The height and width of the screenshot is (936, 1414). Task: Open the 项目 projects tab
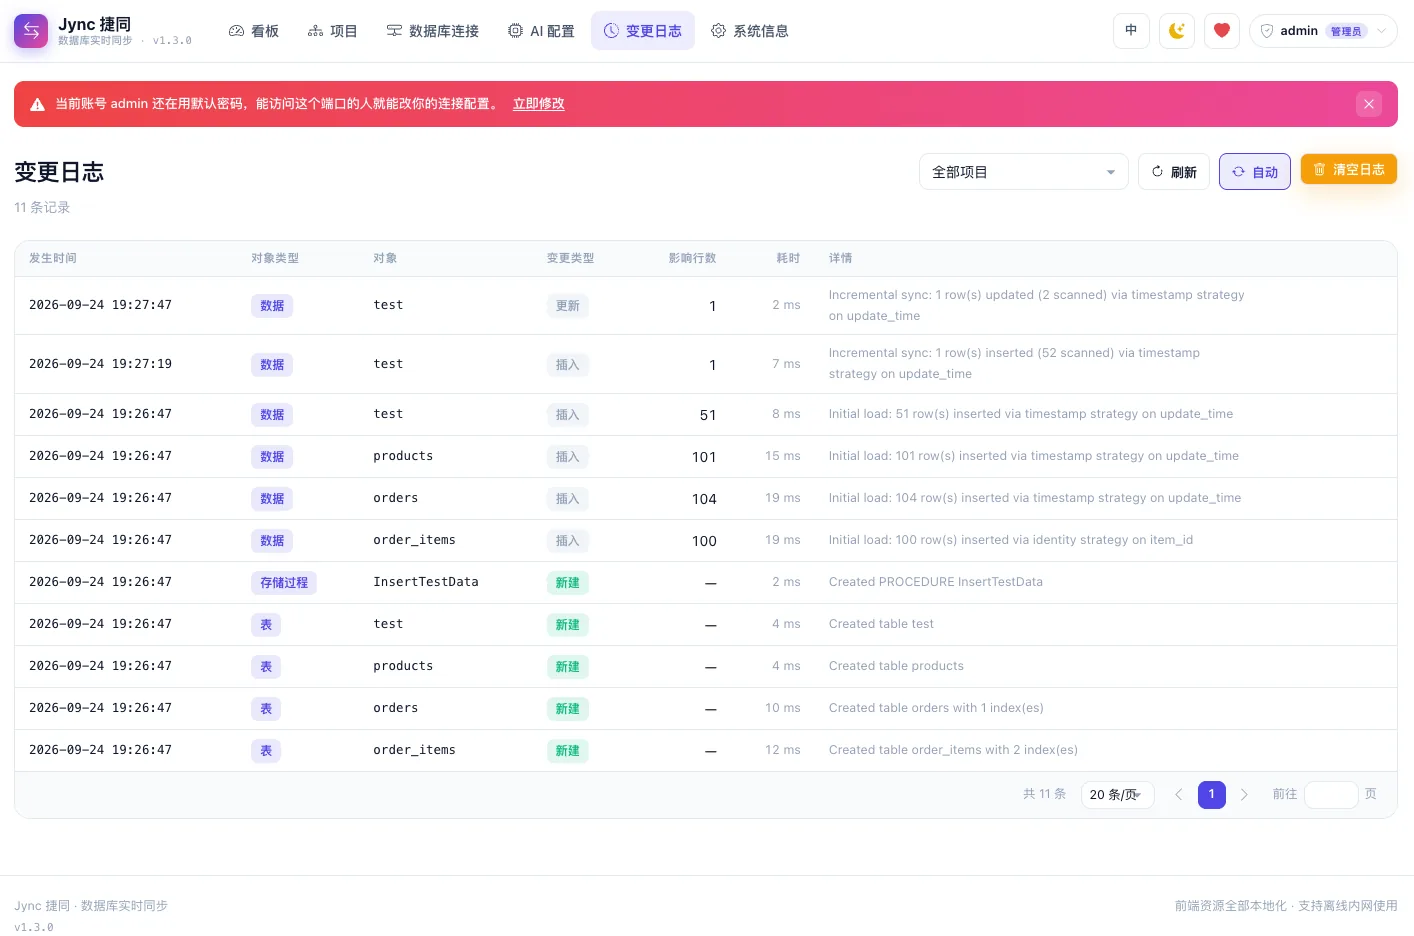[332, 31]
